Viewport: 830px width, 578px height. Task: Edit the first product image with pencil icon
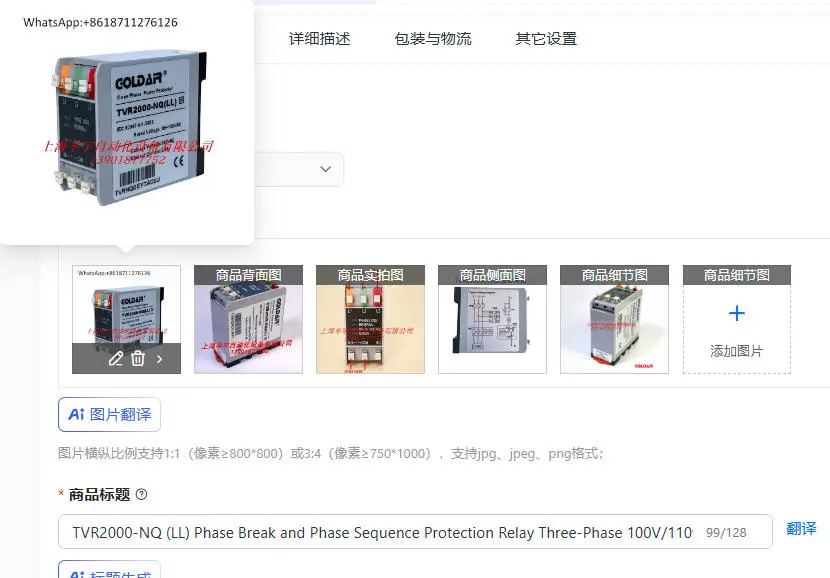[x=116, y=359]
